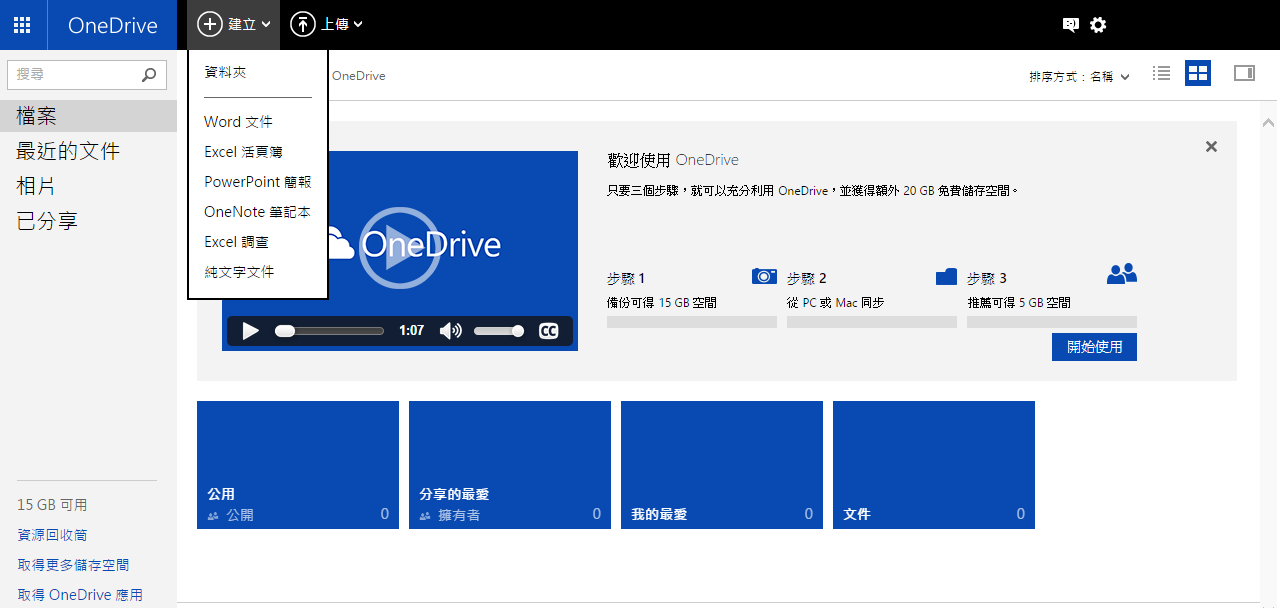1280x608 pixels.
Task: Click the video progress seek bar
Action: tap(329, 331)
